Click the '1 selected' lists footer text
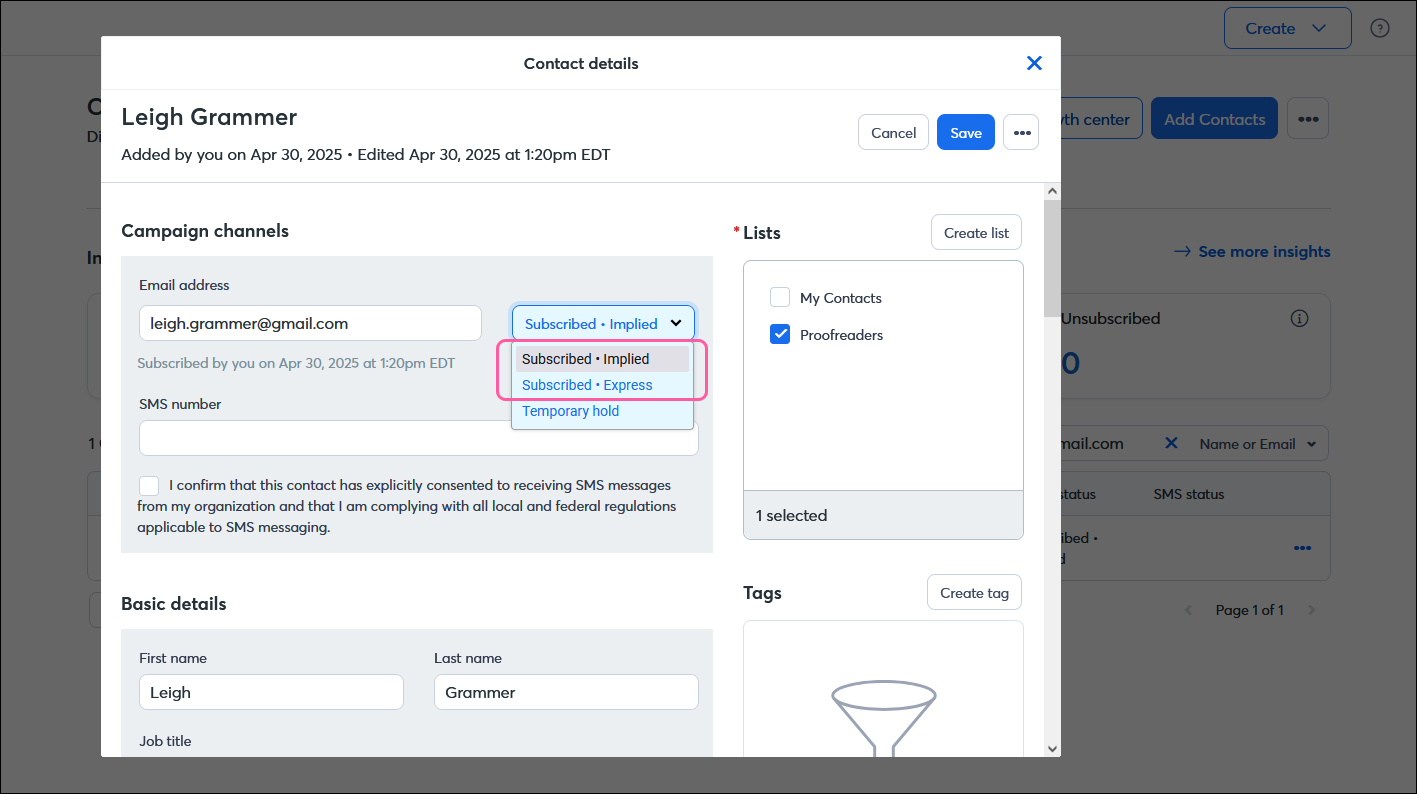Screen dimensions: 1417x794 791,515
